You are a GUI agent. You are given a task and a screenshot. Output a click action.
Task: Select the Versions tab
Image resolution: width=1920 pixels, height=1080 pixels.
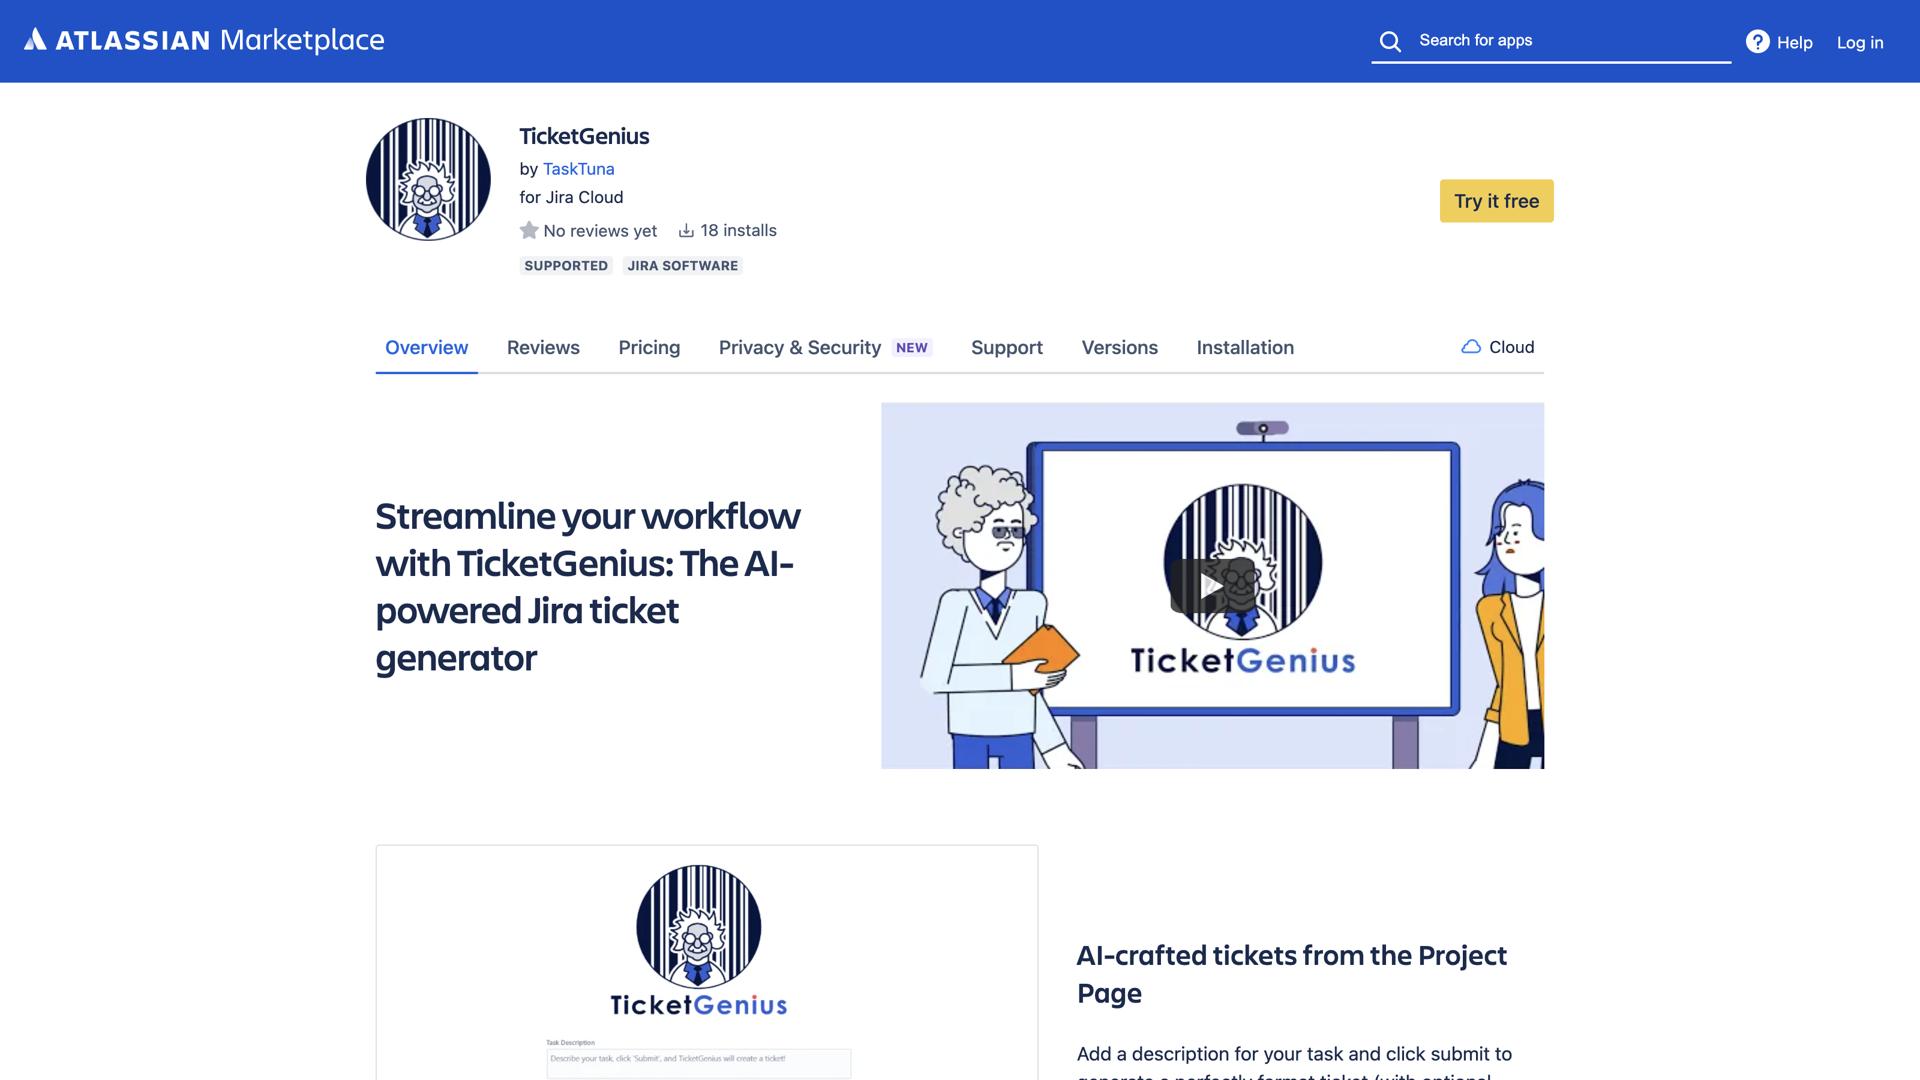tap(1119, 348)
